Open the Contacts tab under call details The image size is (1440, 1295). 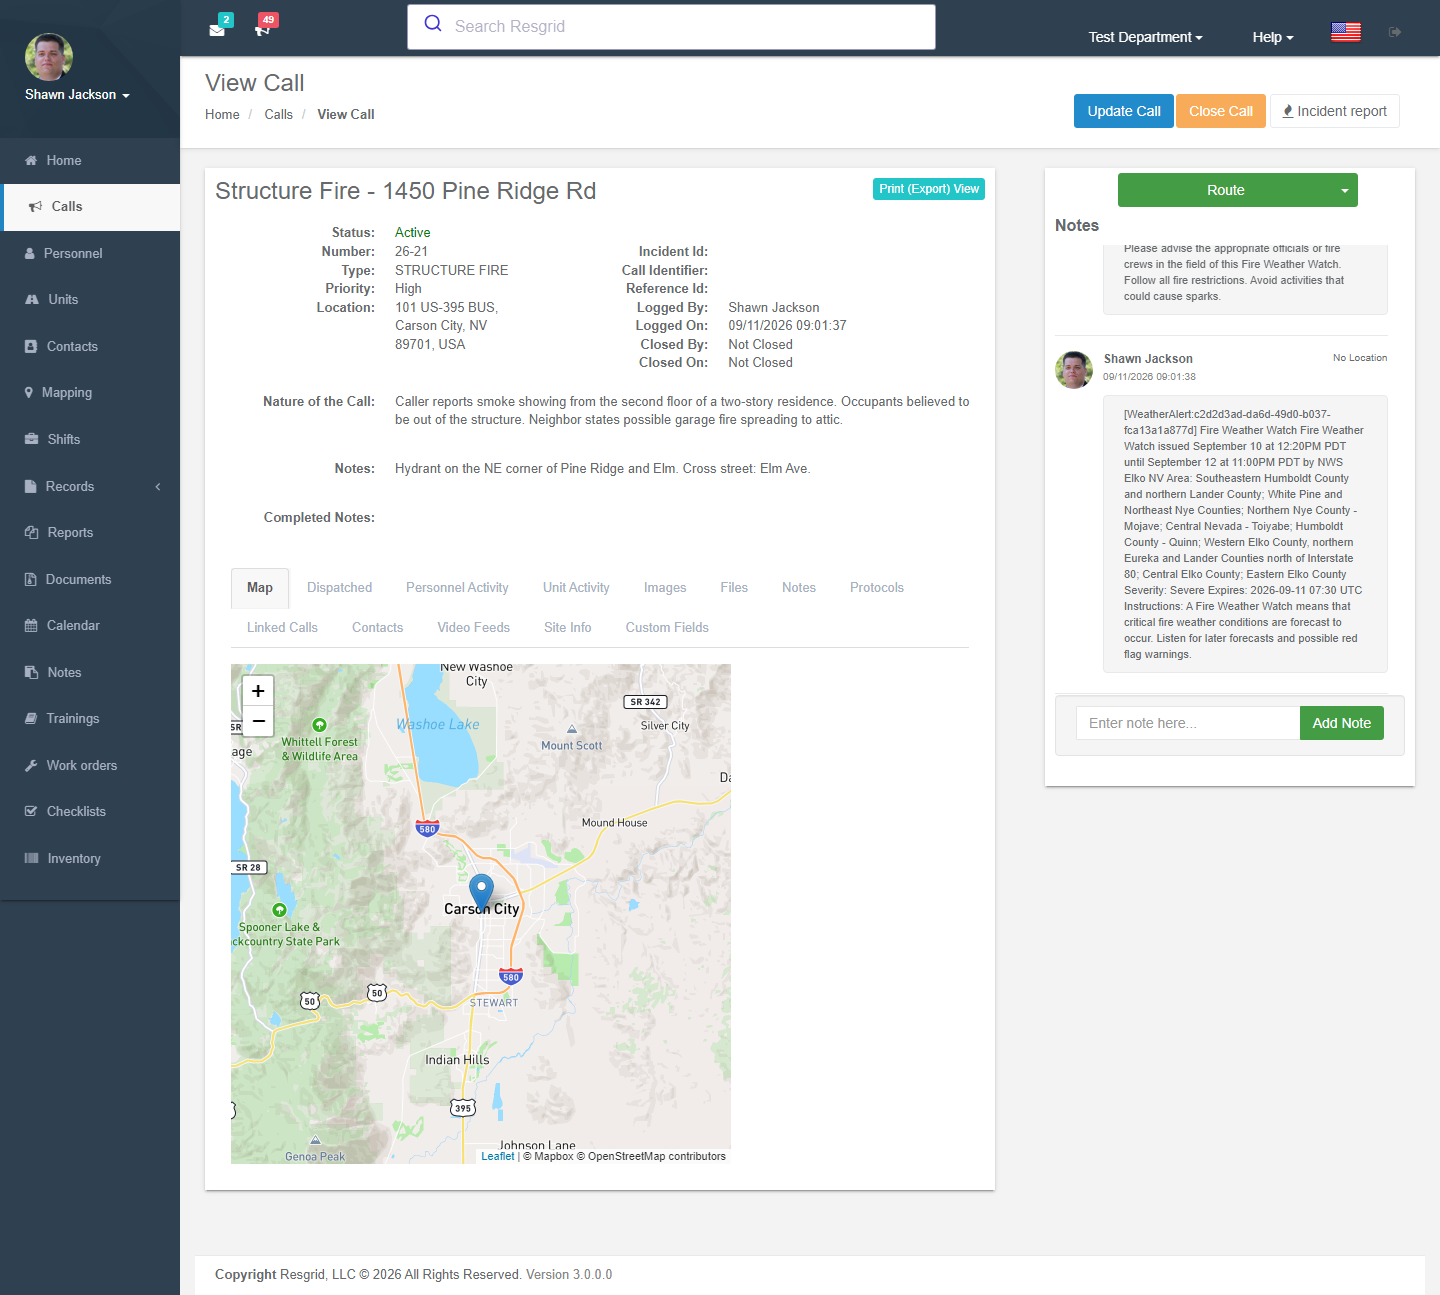(x=377, y=628)
